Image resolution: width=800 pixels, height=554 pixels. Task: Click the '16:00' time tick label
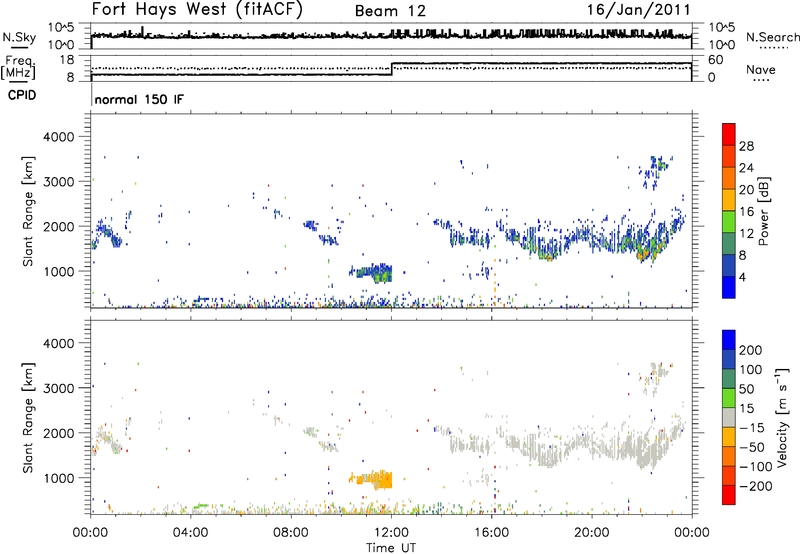point(491,533)
